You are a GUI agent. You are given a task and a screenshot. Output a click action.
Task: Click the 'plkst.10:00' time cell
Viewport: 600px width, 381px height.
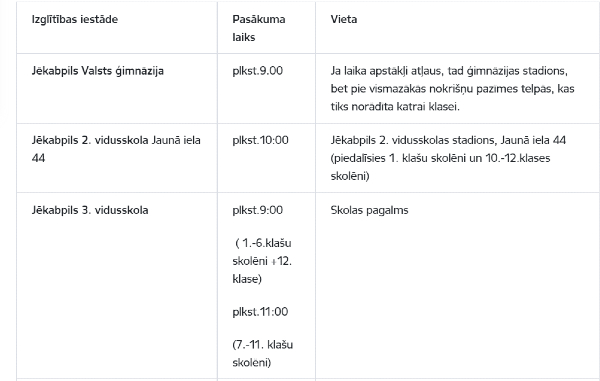(x=260, y=140)
